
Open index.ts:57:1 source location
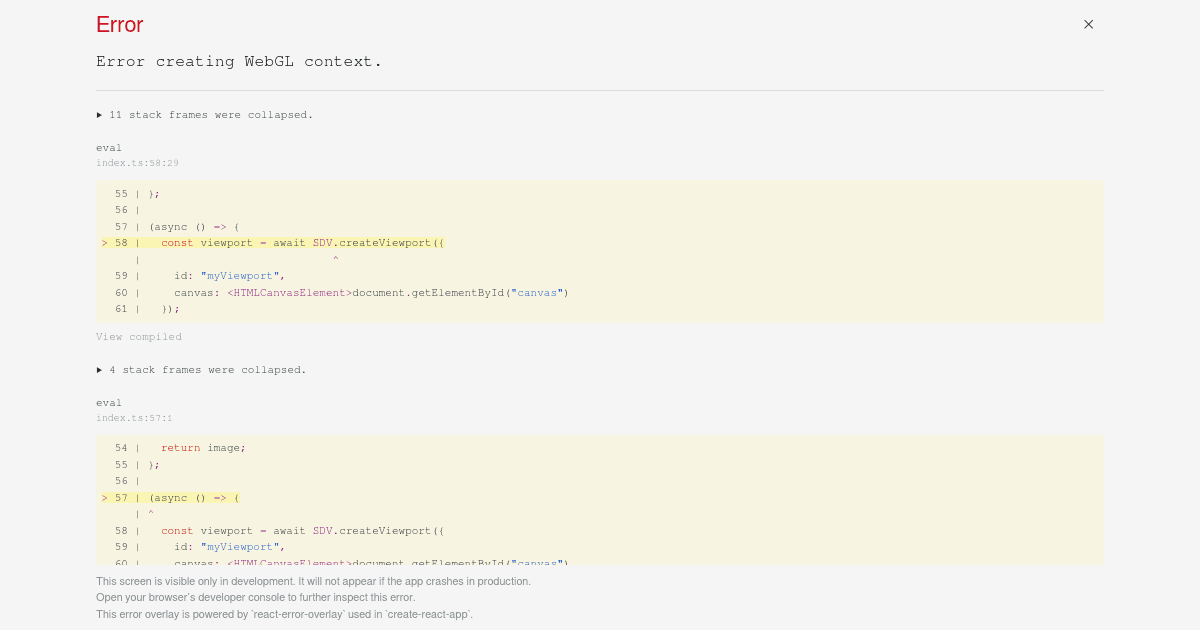click(x=134, y=418)
